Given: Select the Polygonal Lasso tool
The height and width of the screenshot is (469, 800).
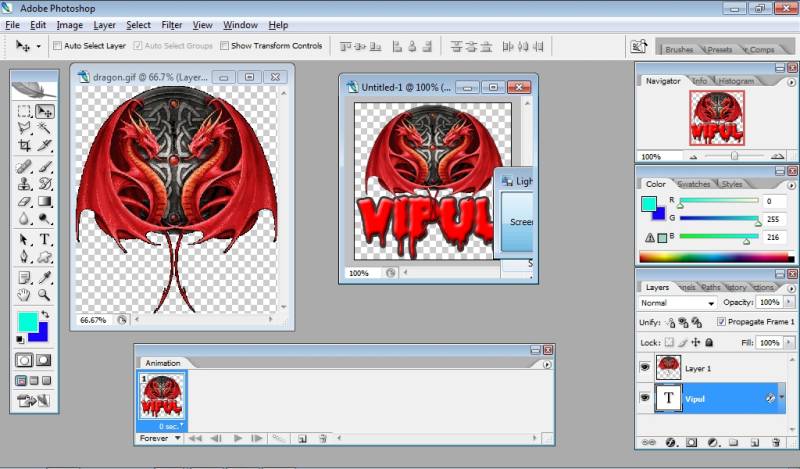Looking at the screenshot, I should click(x=24, y=128).
